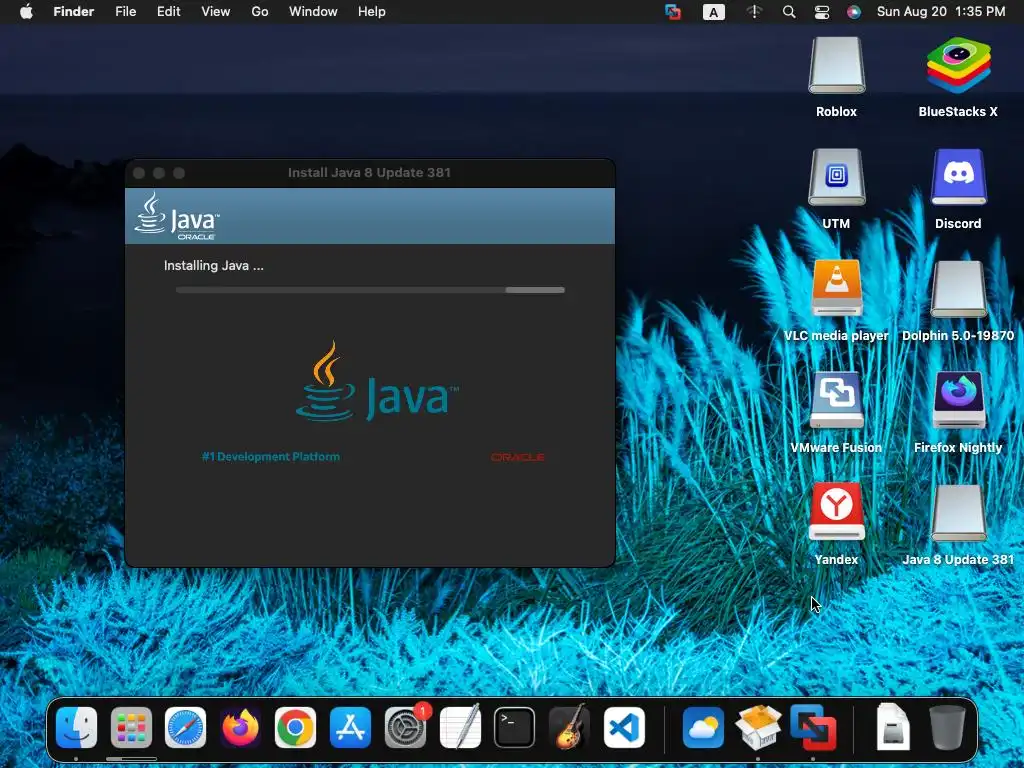1024x768 pixels.
Task: Select the Firefox Nightly desktop icon
Action: click(x=958, y=400)
